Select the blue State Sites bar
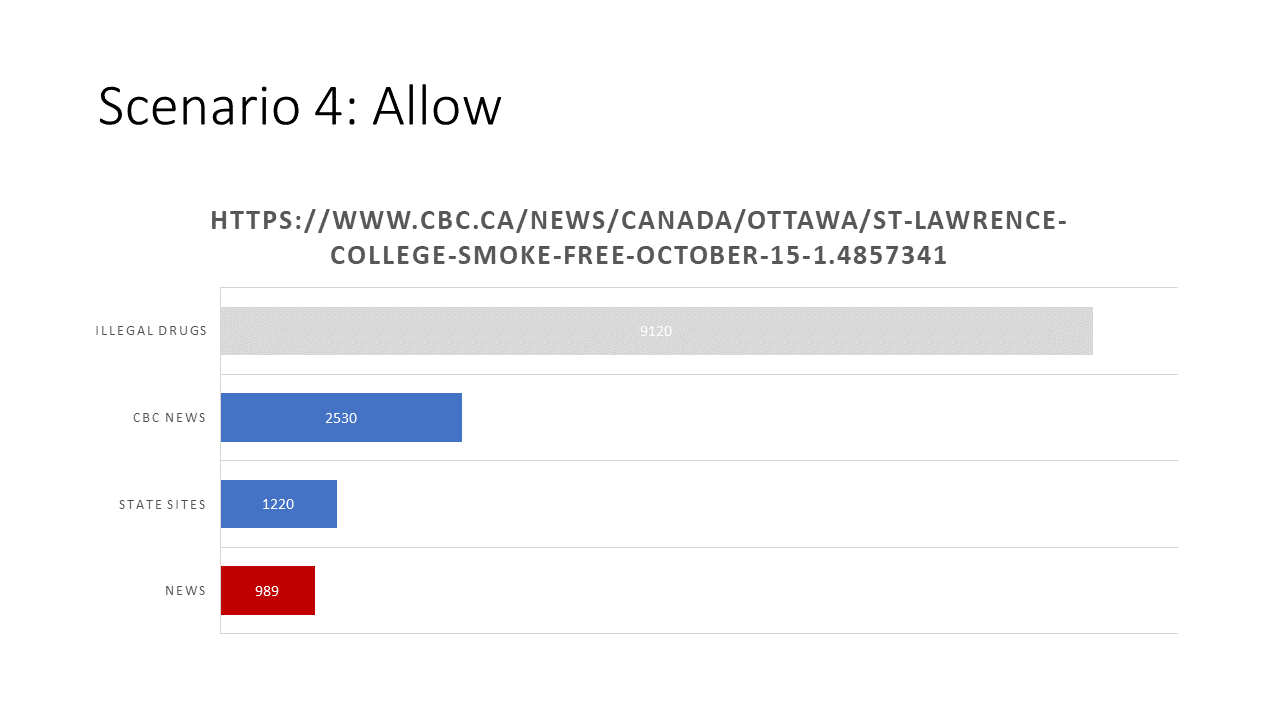The height and width of the screenshot is (720, 1280). (279, 504)
